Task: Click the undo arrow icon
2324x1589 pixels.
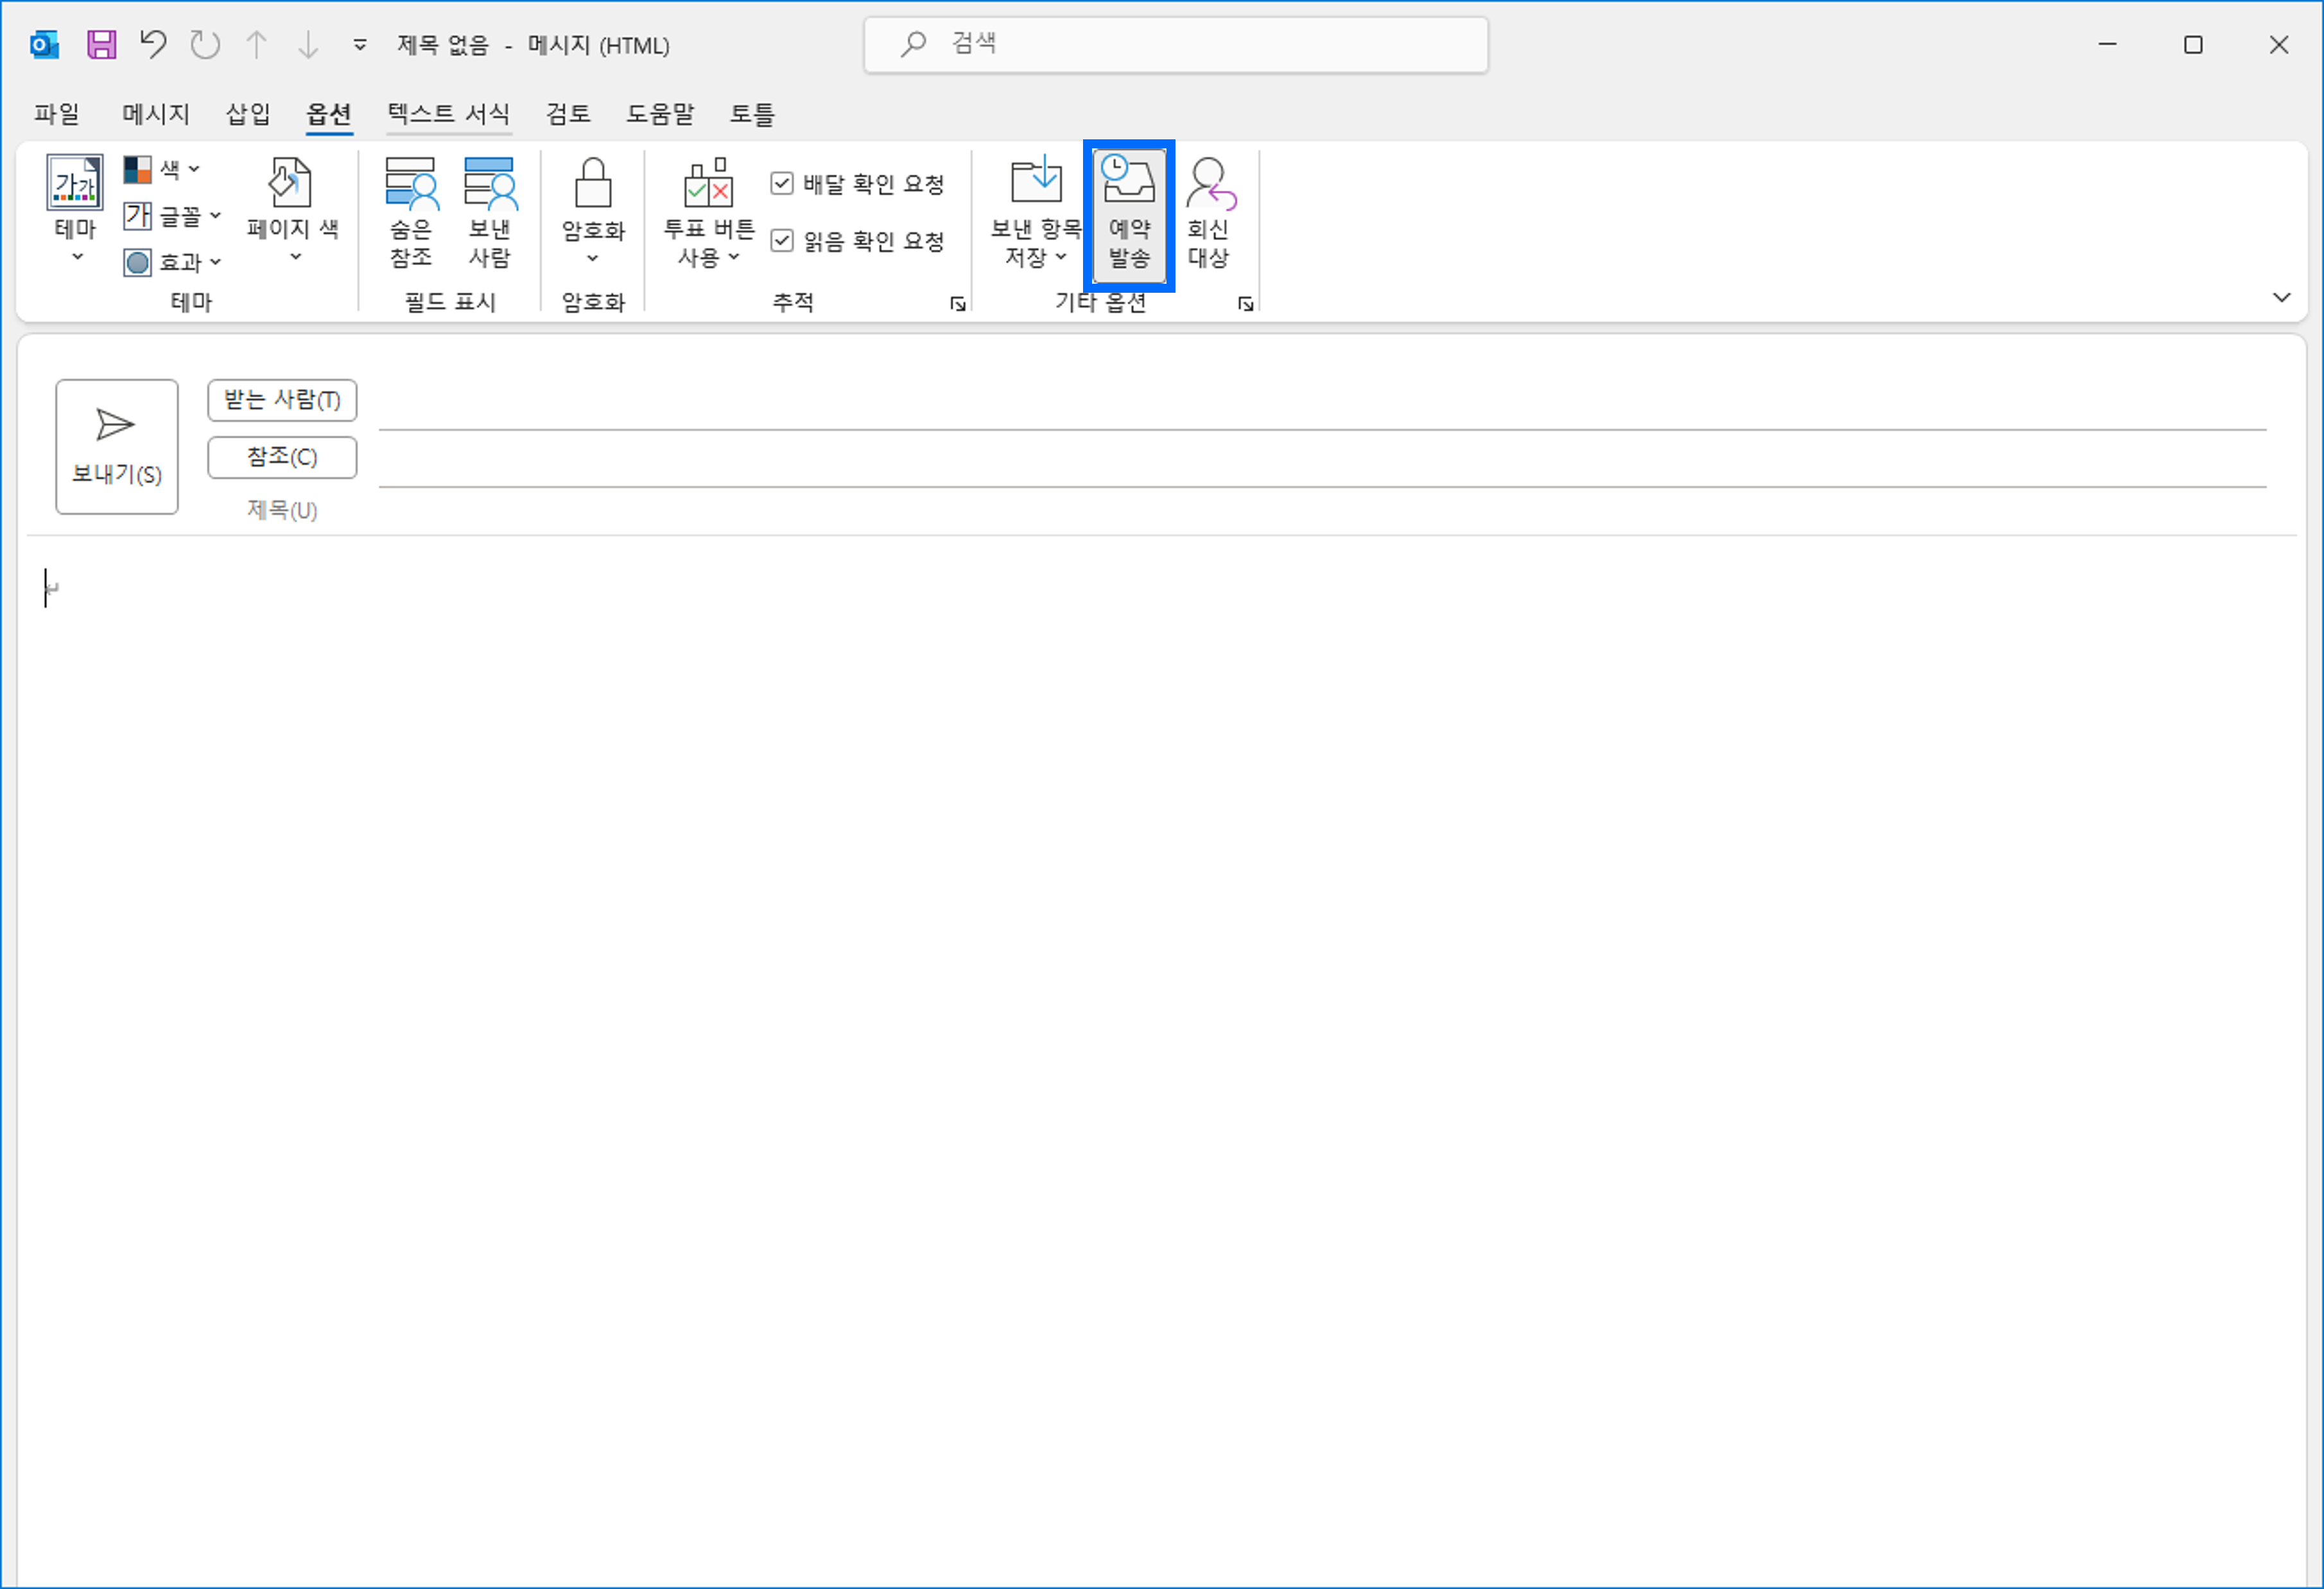Action: [x=152, y=45]
